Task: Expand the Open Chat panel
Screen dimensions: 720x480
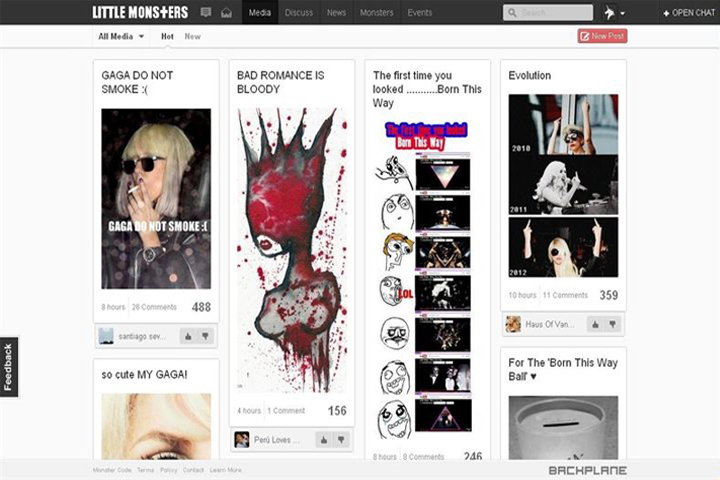Action: (690, 13)
